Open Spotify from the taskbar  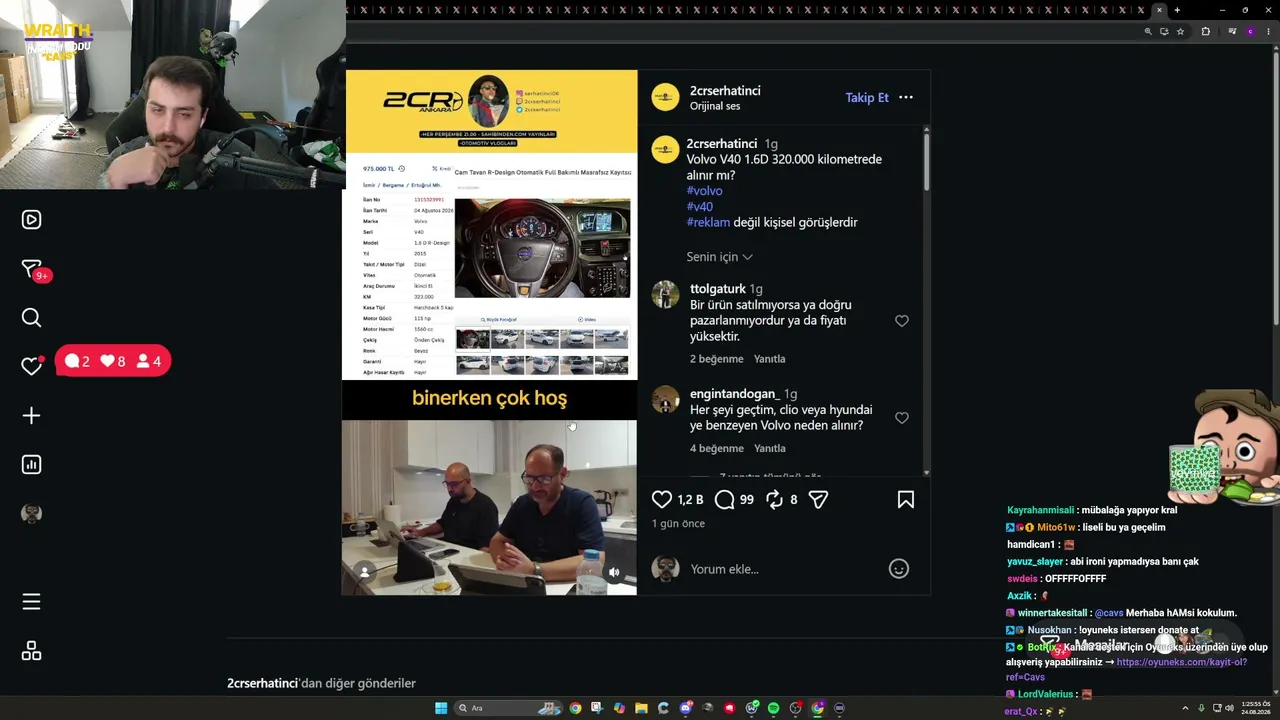coord(773,708)
